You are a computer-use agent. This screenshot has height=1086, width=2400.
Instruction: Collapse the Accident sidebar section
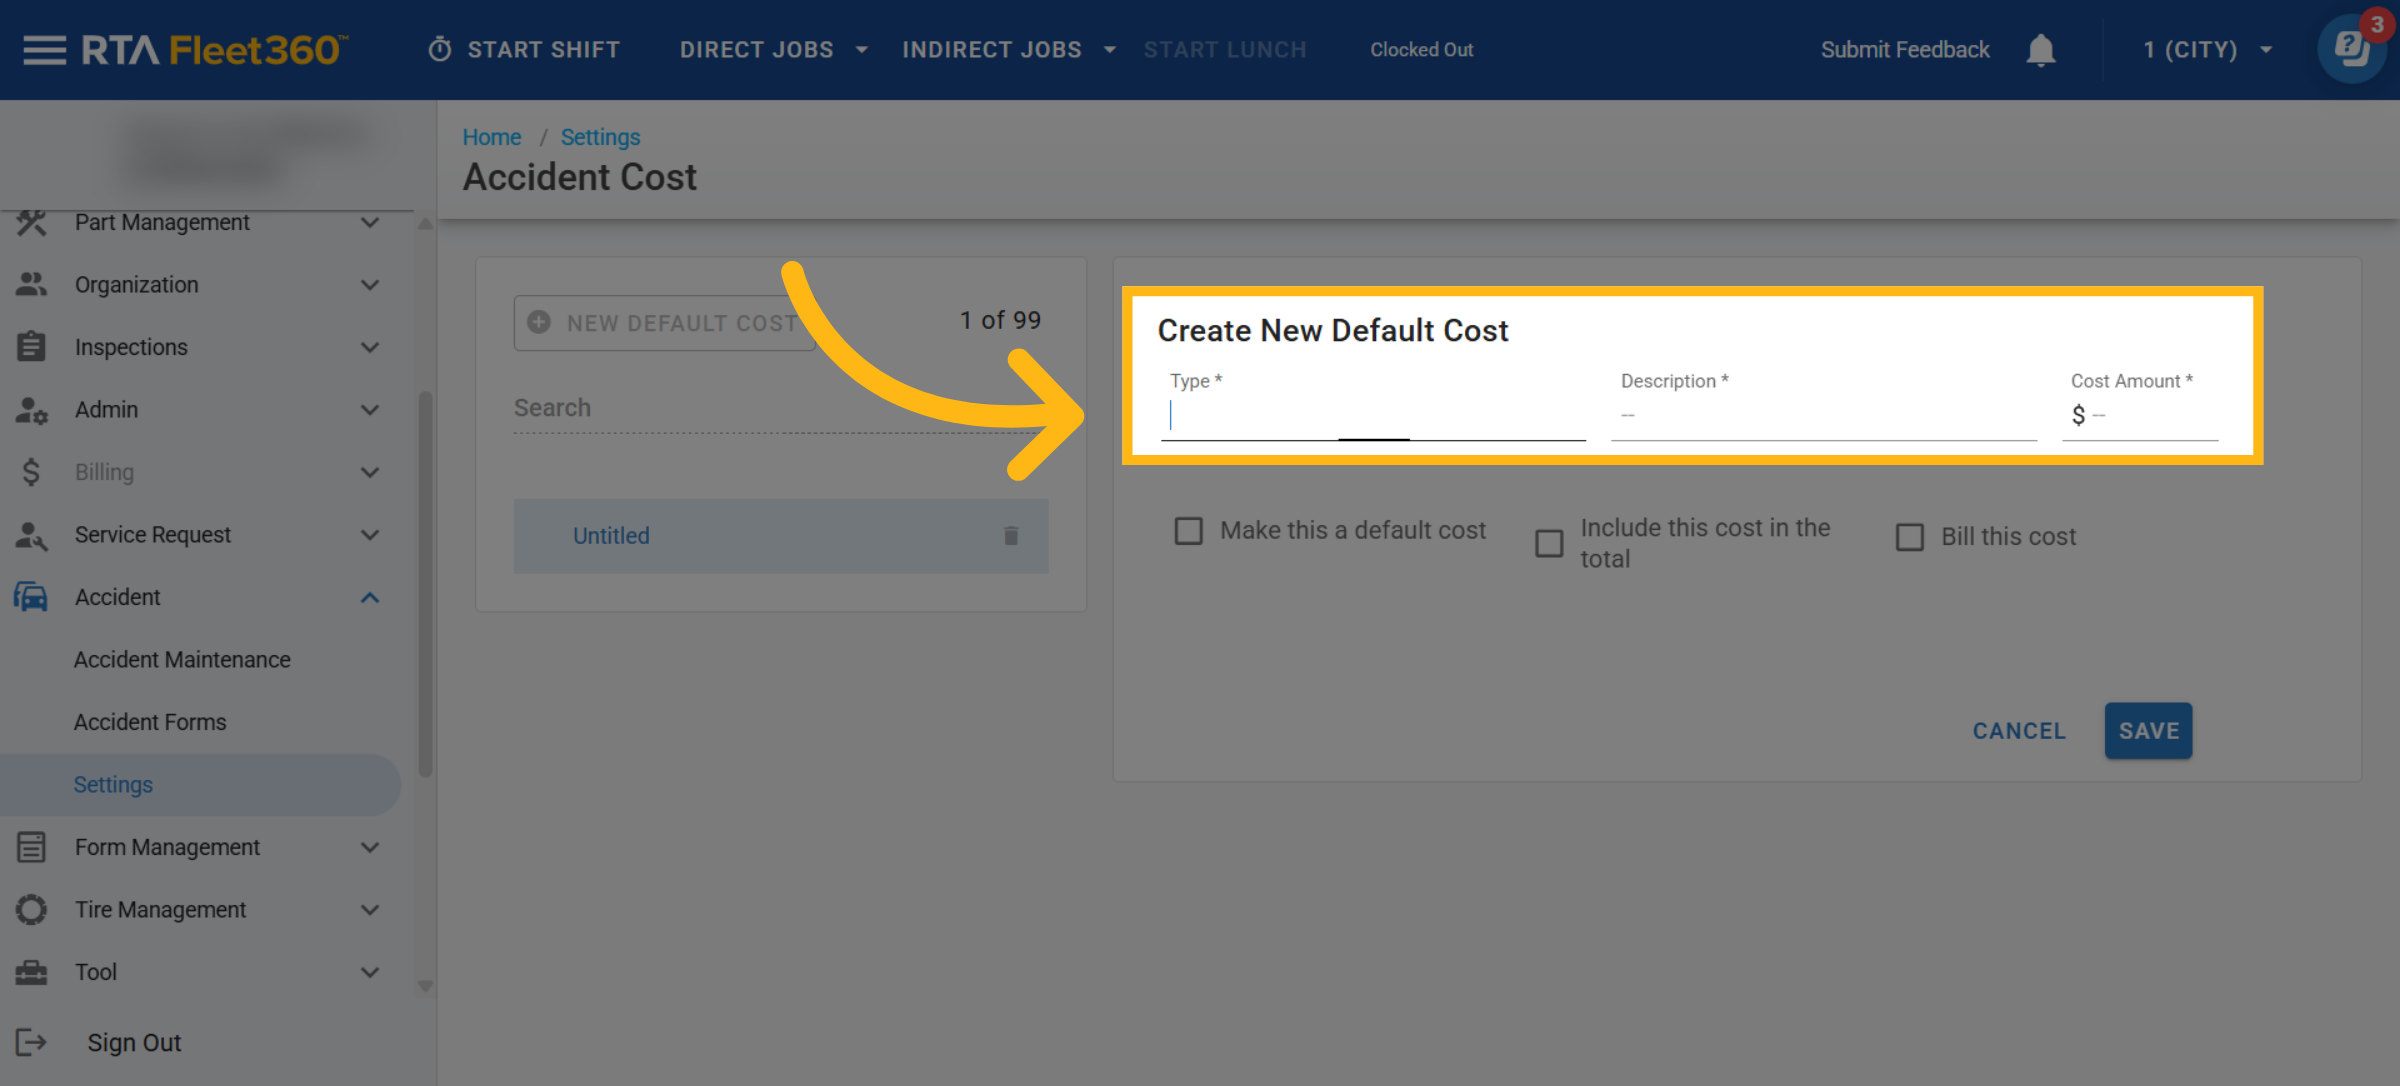369,597
